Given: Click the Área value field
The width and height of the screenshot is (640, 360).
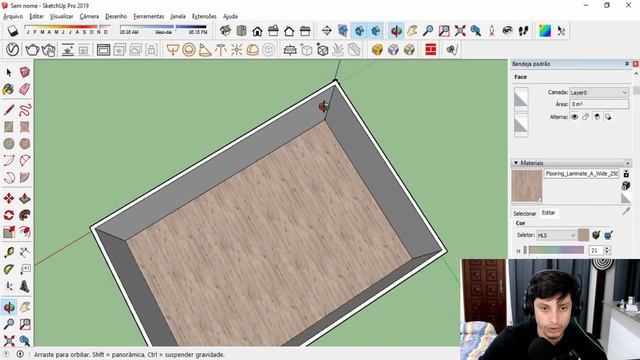Looking at the screenshot, I should (599, 104).
